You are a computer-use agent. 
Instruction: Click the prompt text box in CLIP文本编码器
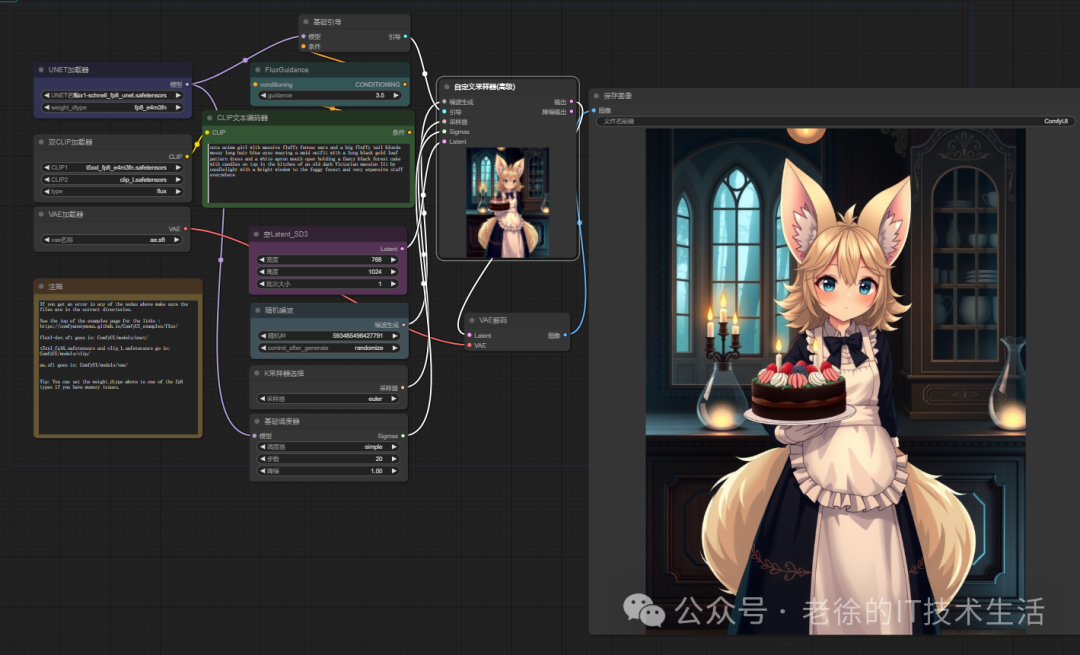(309, 173)
